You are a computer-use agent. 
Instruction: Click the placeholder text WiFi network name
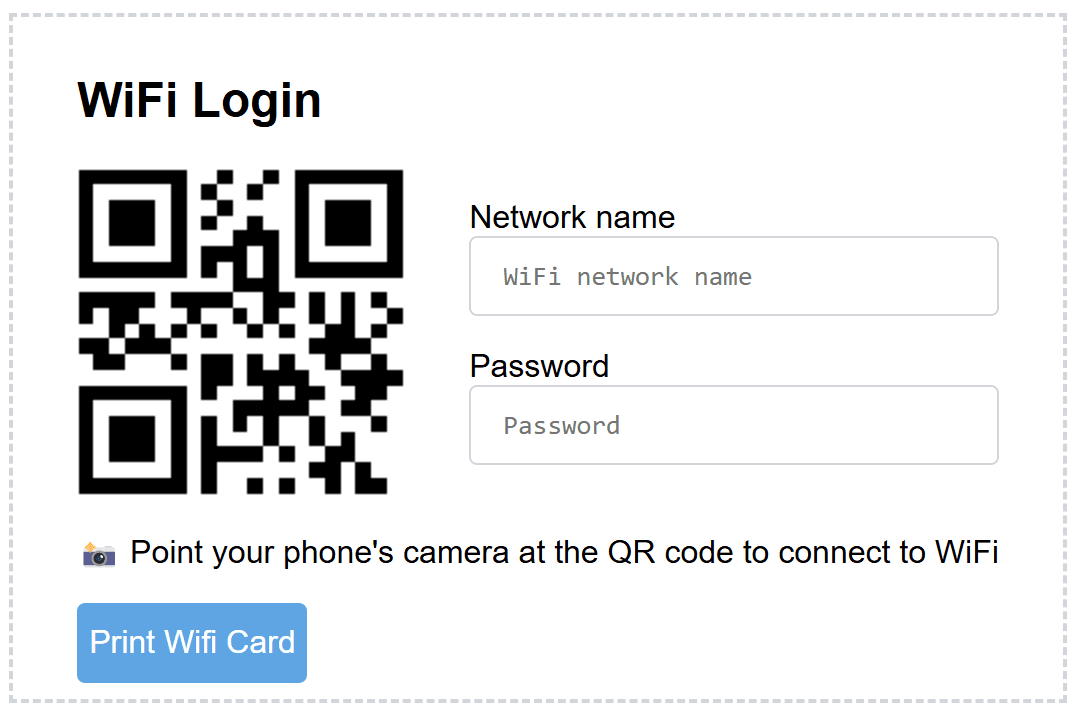(628, 276)
